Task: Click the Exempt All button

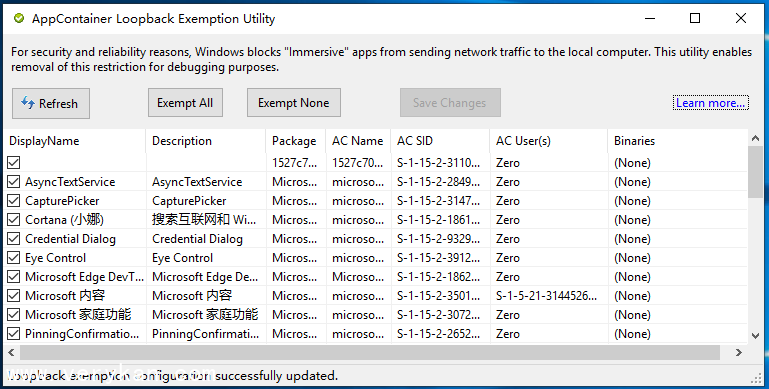Action: 185,103
